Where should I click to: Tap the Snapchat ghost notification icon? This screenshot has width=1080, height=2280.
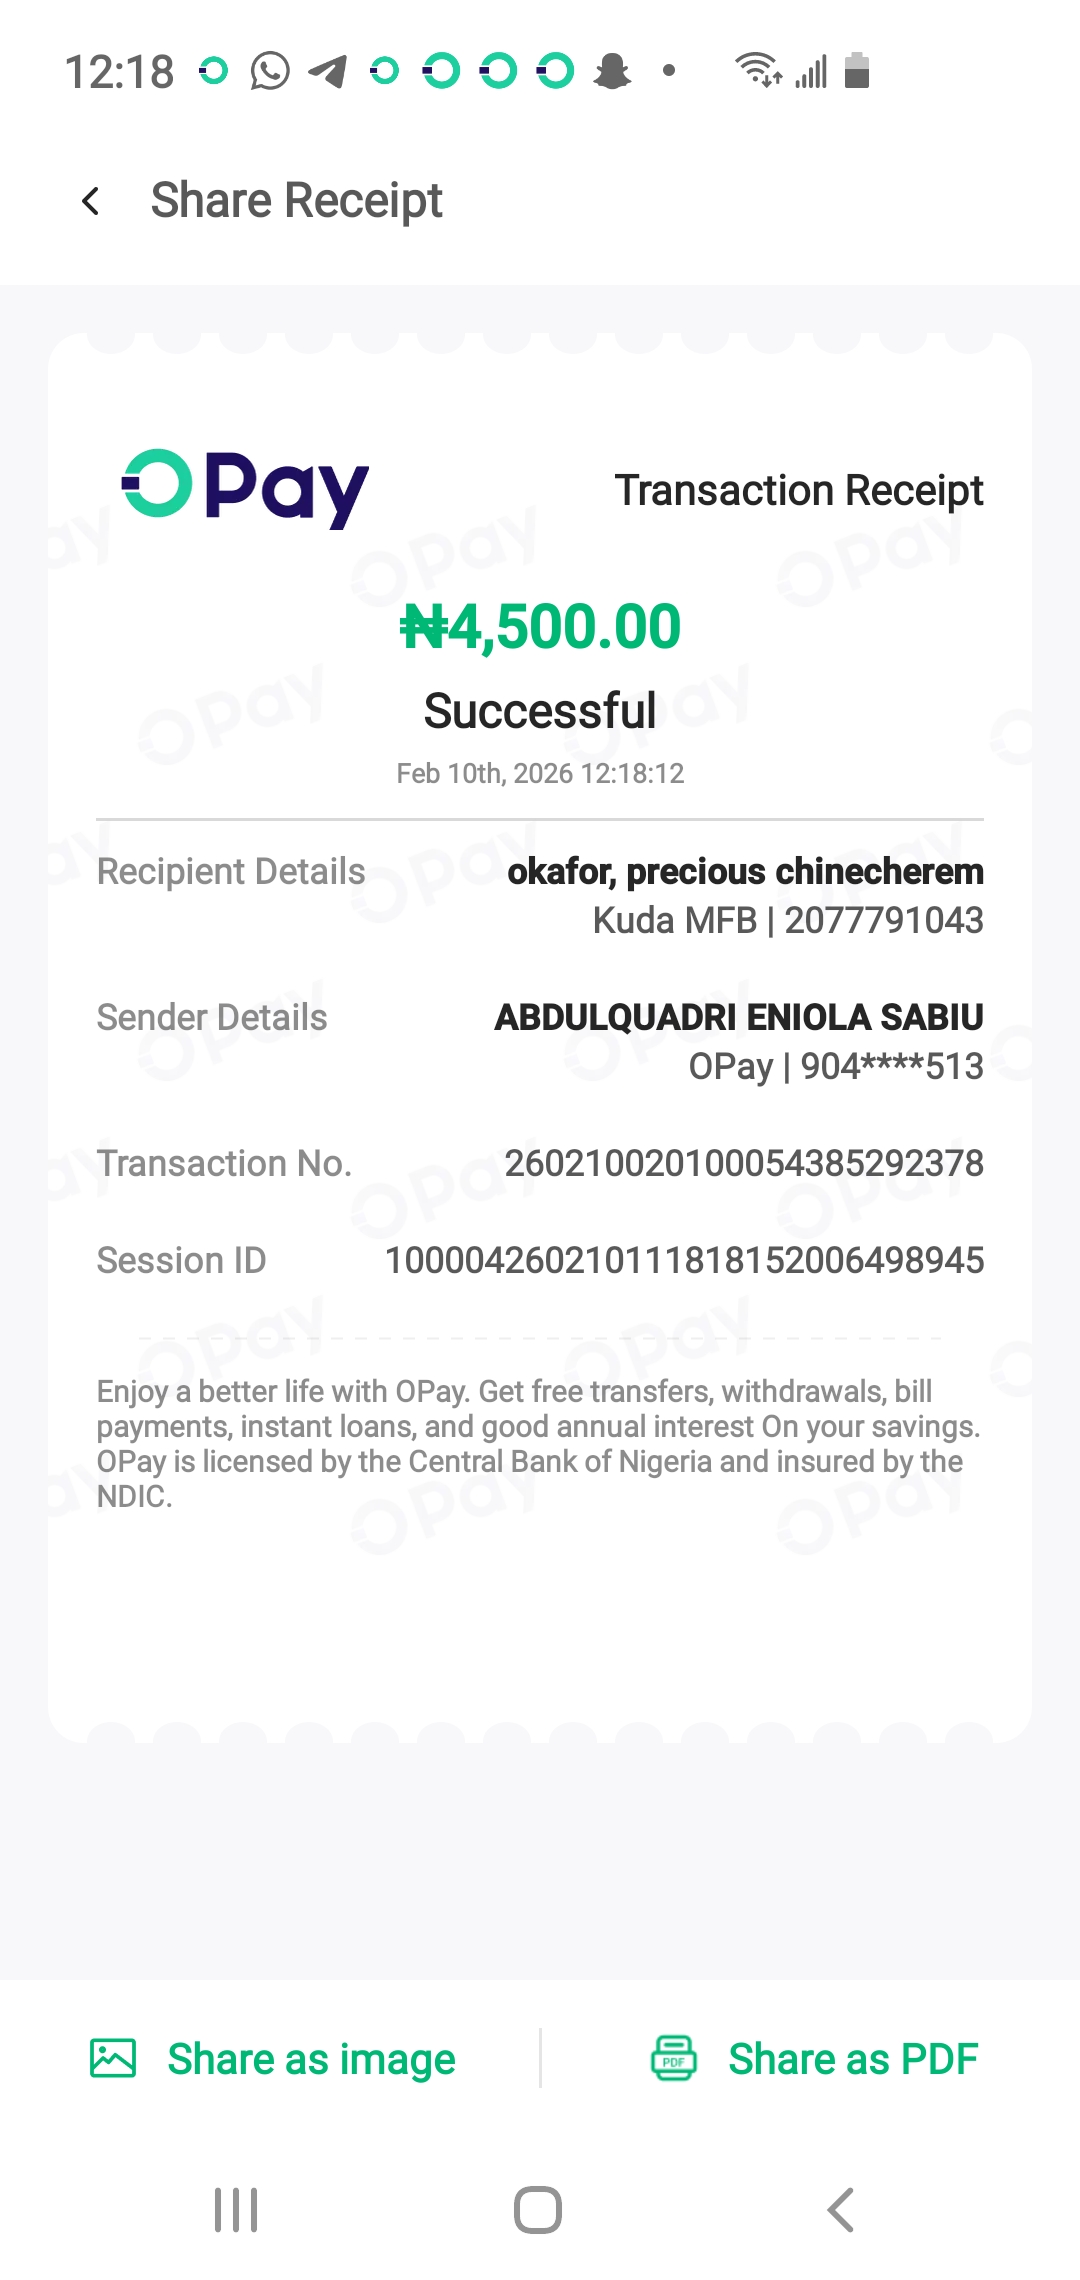click(612, 71)
